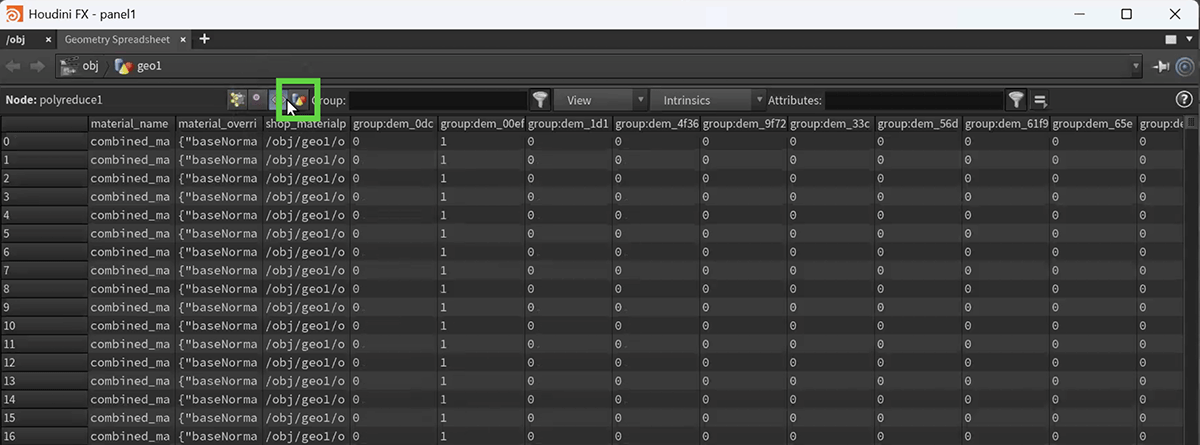Open the Help question mark icon

[x=1185, y=100]
